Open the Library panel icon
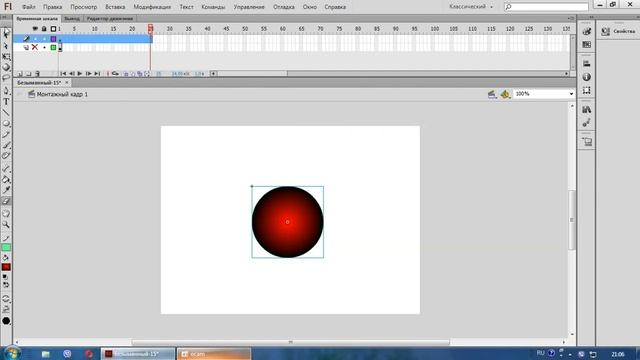This screenshot has height=360, width=640. click(587, 109)
